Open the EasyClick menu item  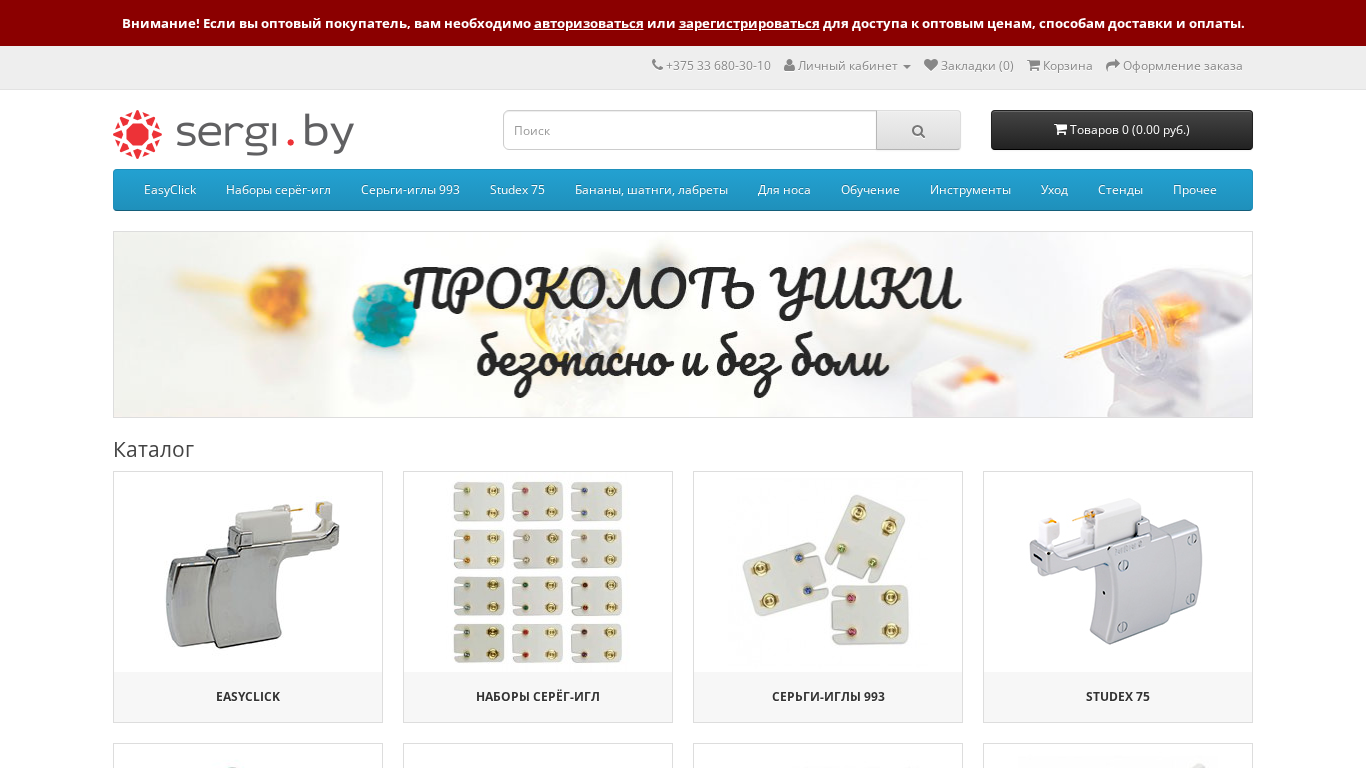click(170, 190)
